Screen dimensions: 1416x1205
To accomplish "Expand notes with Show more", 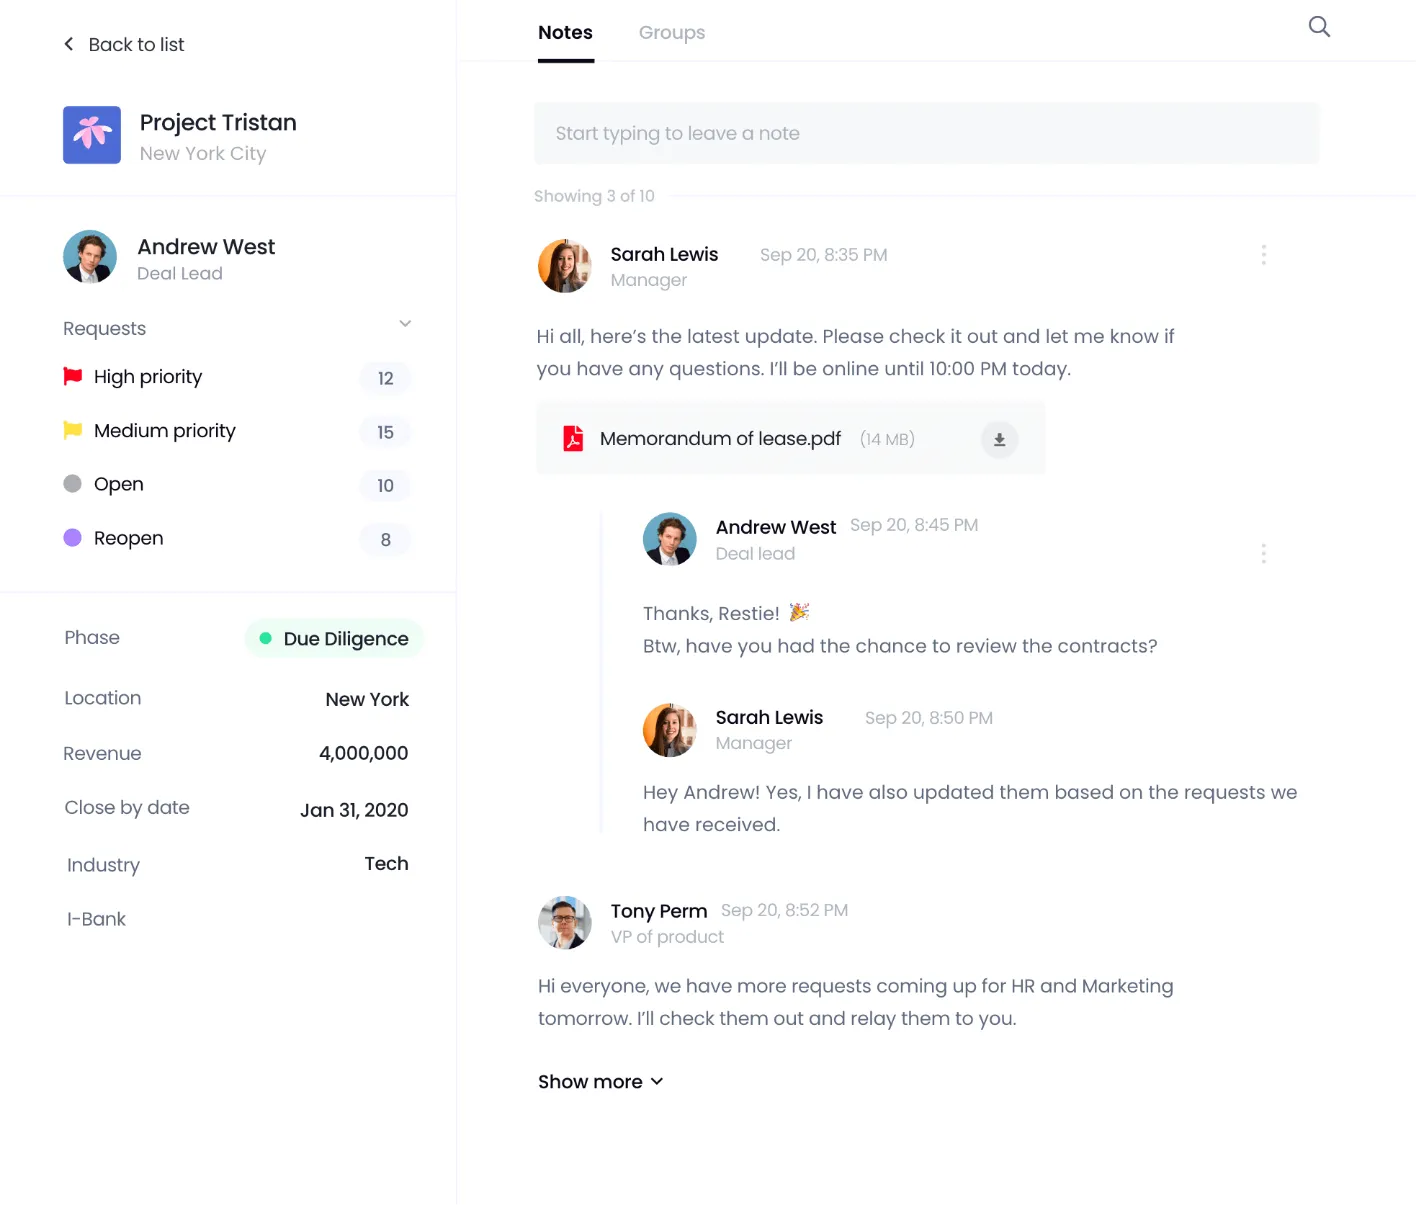I will point(601,1082).
